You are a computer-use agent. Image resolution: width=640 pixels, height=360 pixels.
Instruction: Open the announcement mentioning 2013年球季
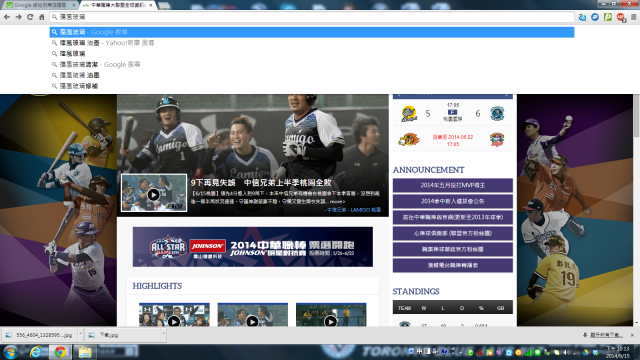[x=453, y=217]
